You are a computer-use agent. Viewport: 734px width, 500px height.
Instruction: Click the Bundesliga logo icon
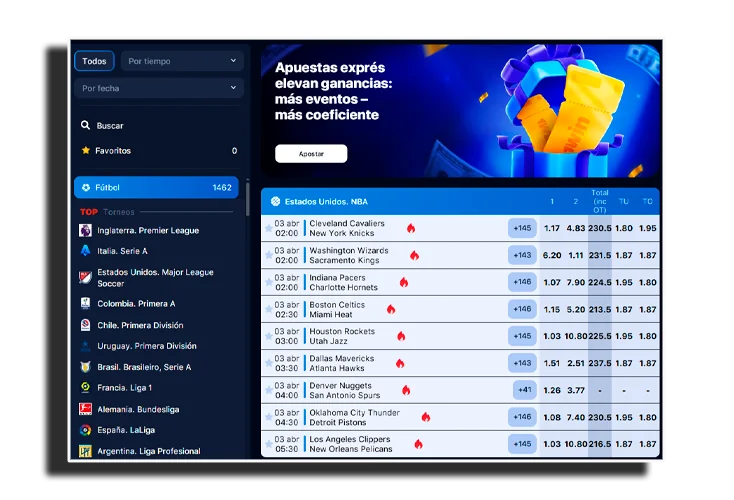point(85,409)
